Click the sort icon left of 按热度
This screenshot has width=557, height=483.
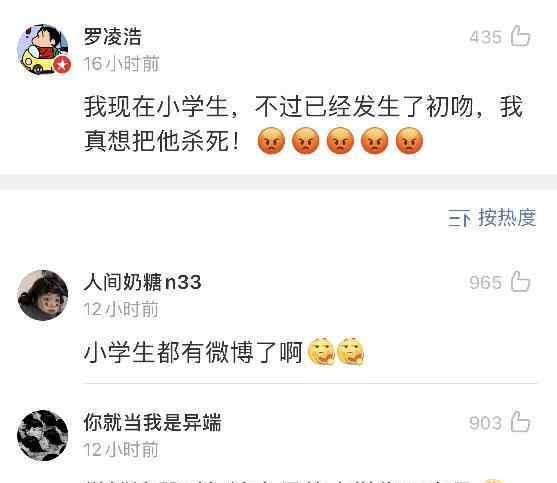[459, 218]
